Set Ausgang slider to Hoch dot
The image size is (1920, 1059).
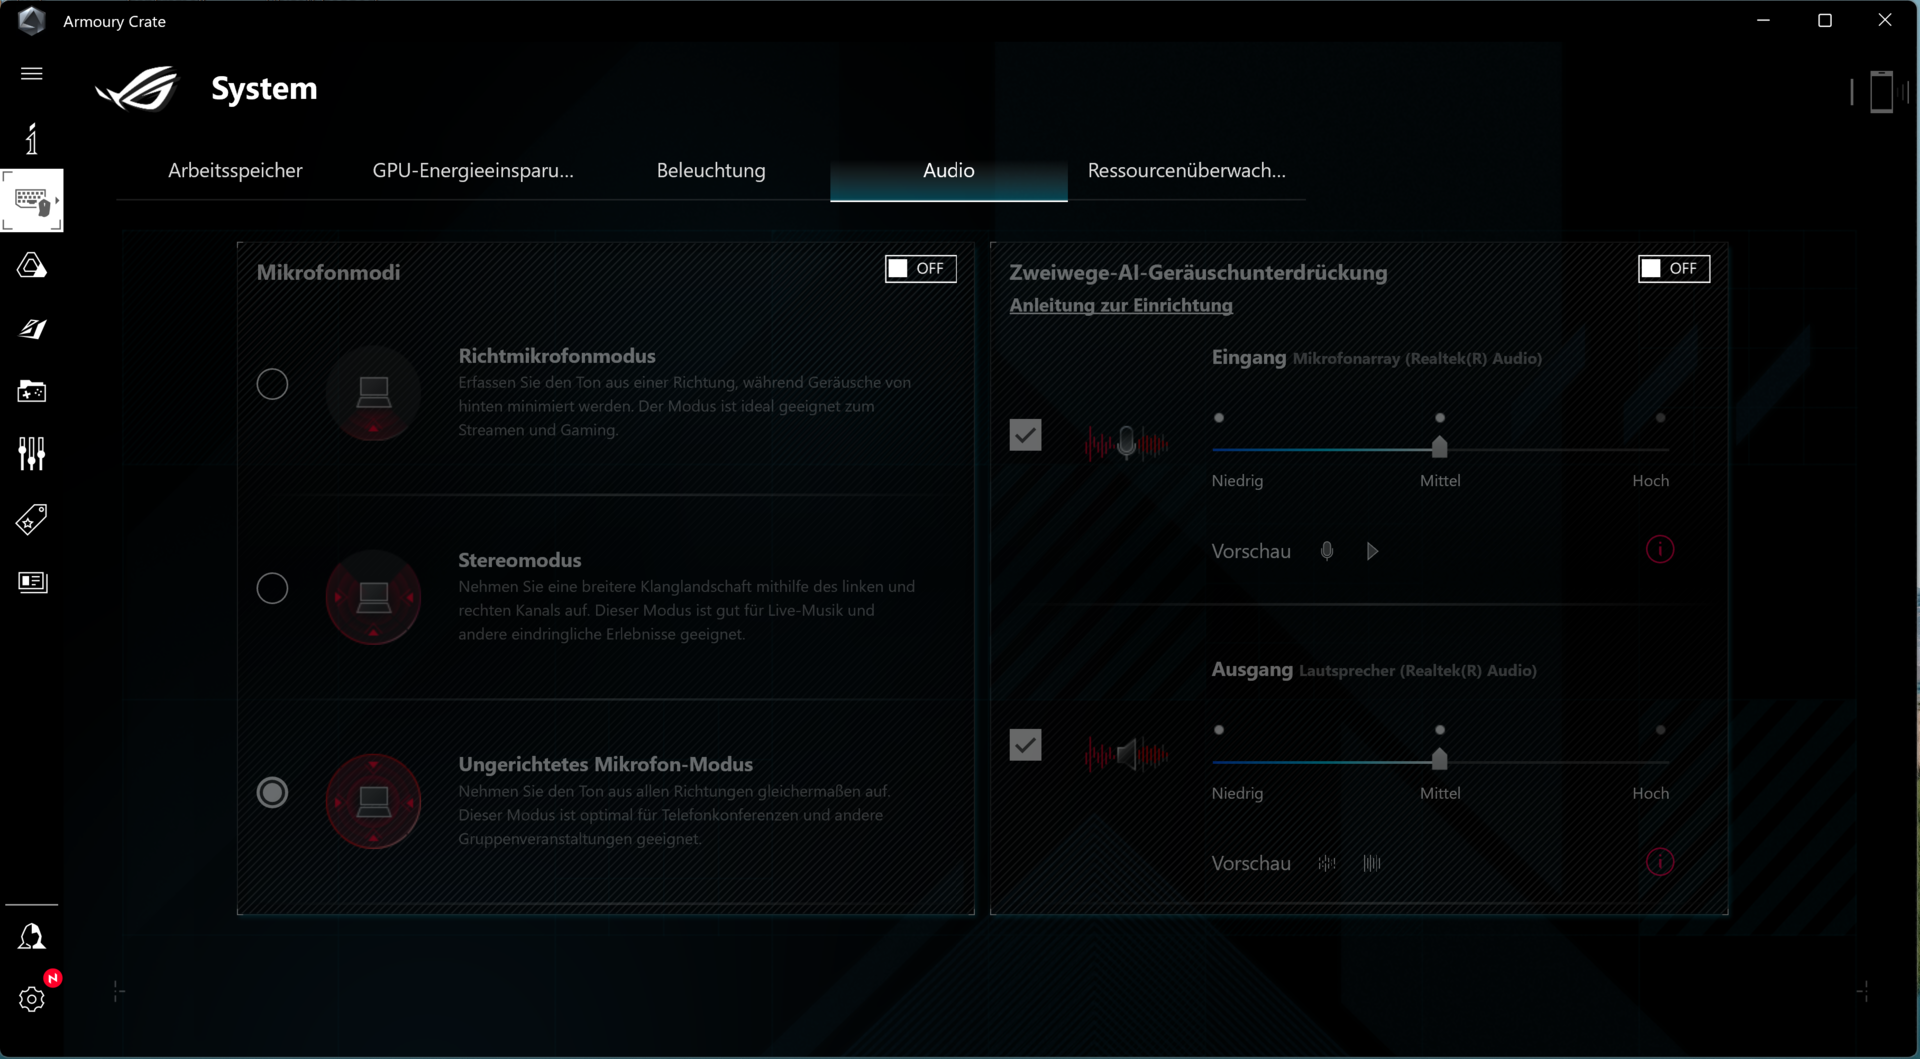coord(1660,730)
